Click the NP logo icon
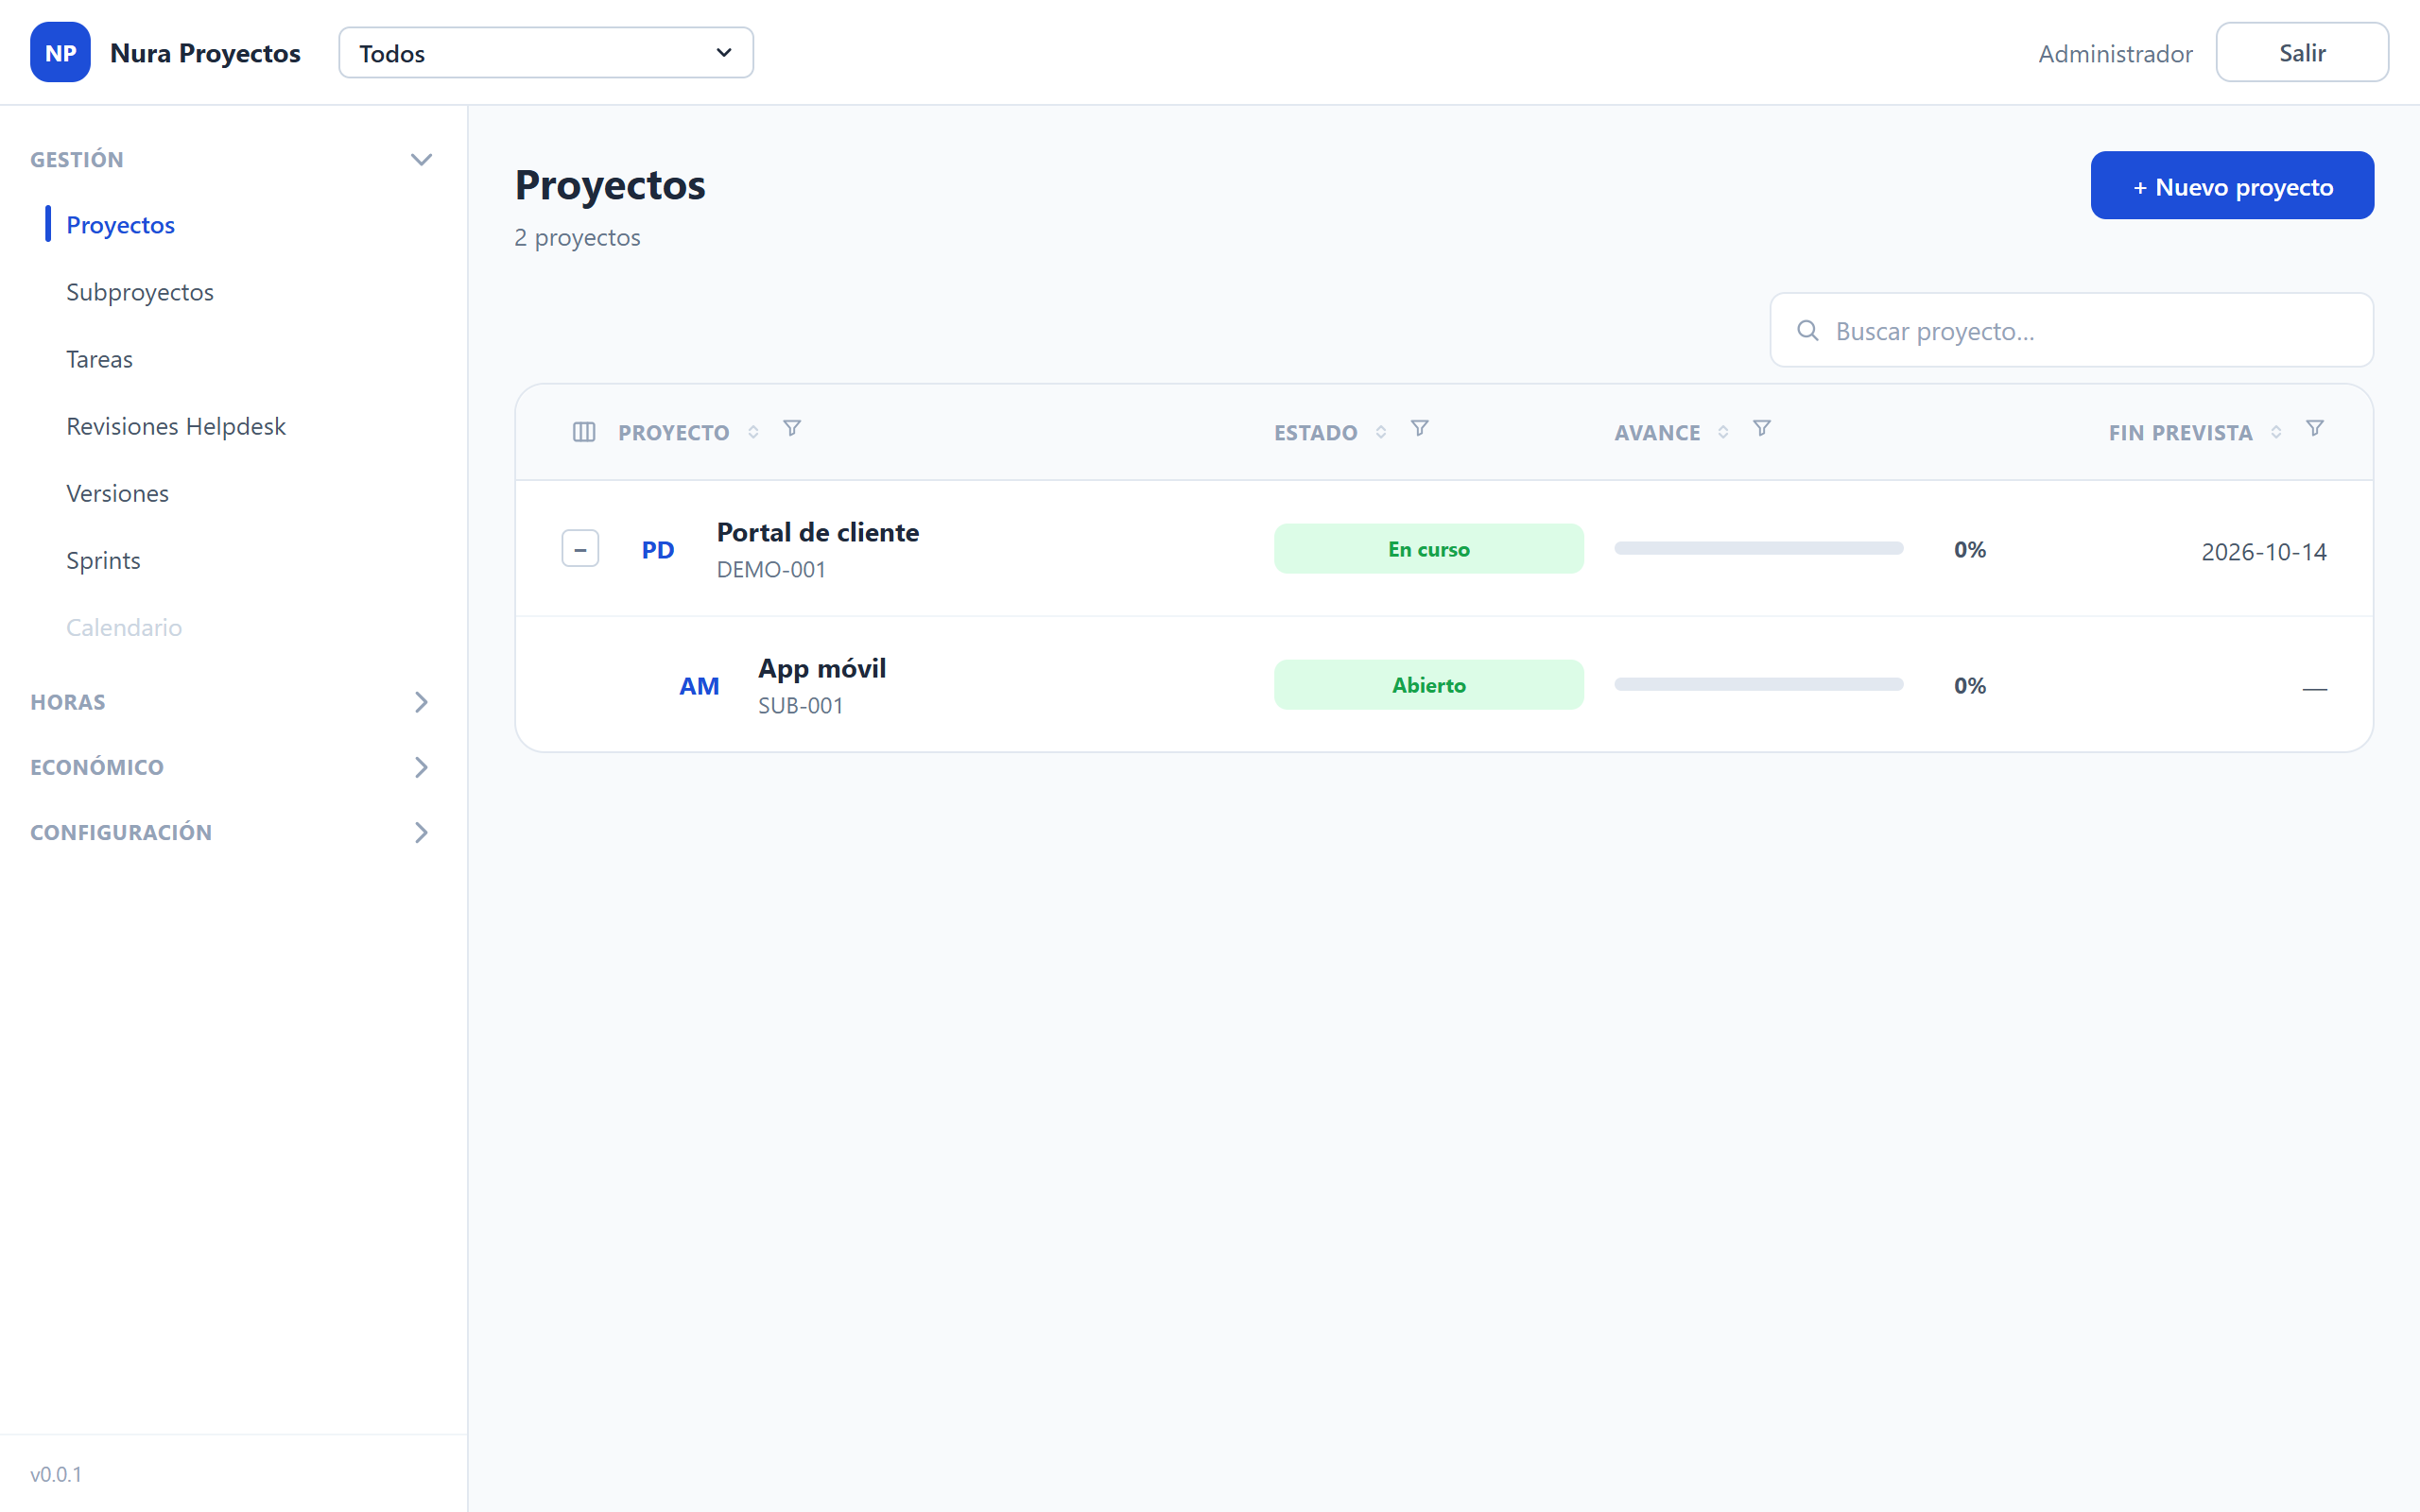 pyautogui.click(x=60, y=52)
